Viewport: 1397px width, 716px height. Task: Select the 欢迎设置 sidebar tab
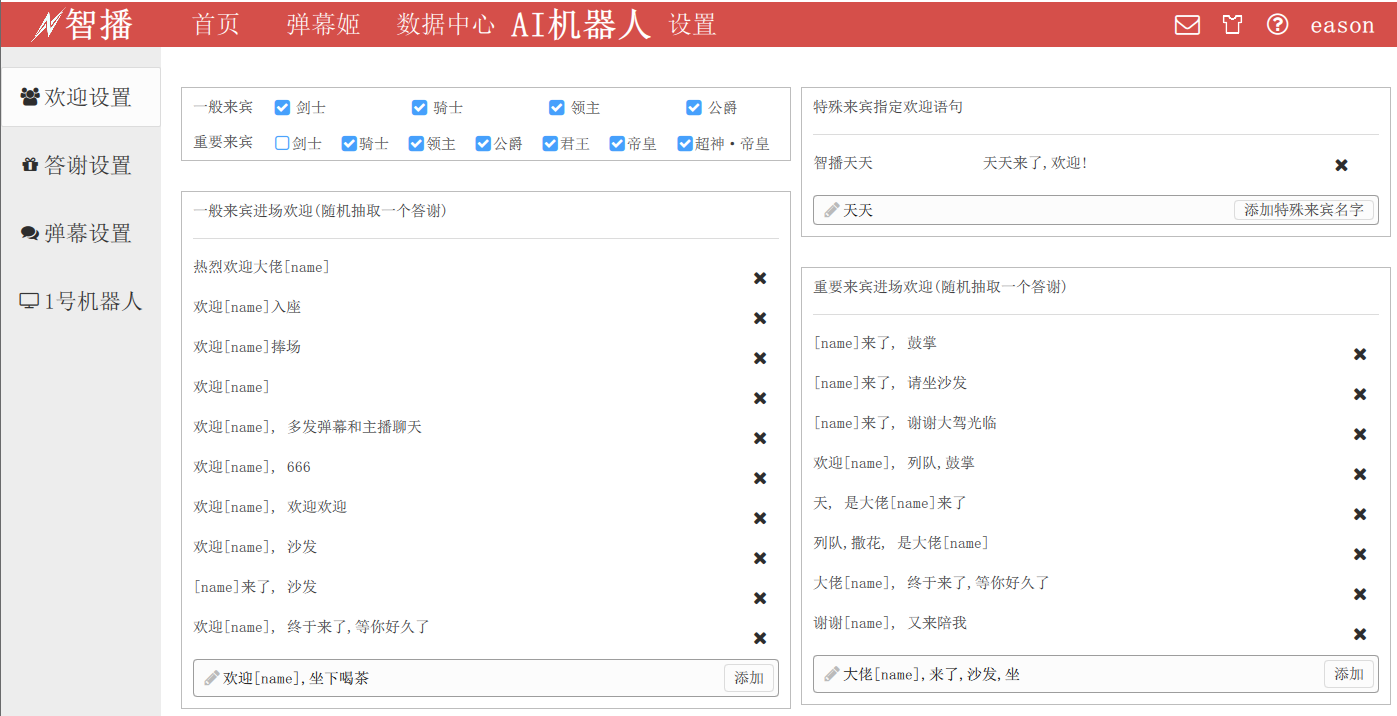pyautogui.click(x=80, y=97)
